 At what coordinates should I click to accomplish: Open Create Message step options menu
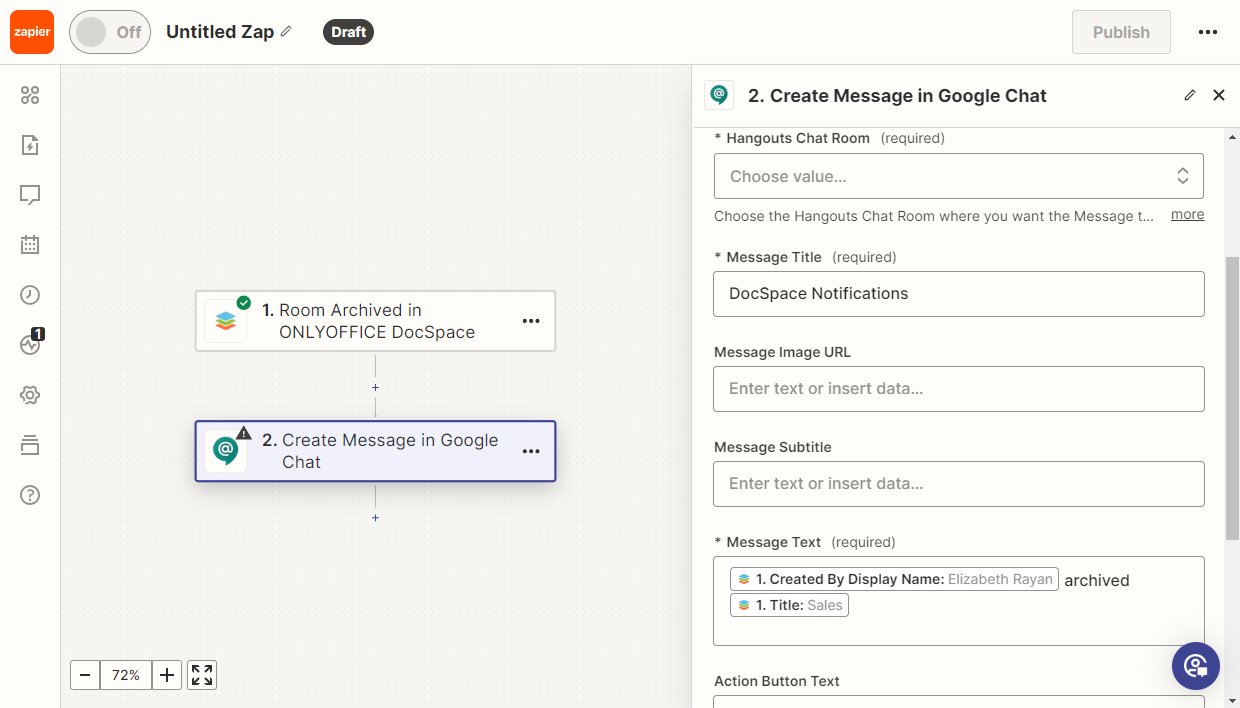pyautogui.click(x=531, y=451)
